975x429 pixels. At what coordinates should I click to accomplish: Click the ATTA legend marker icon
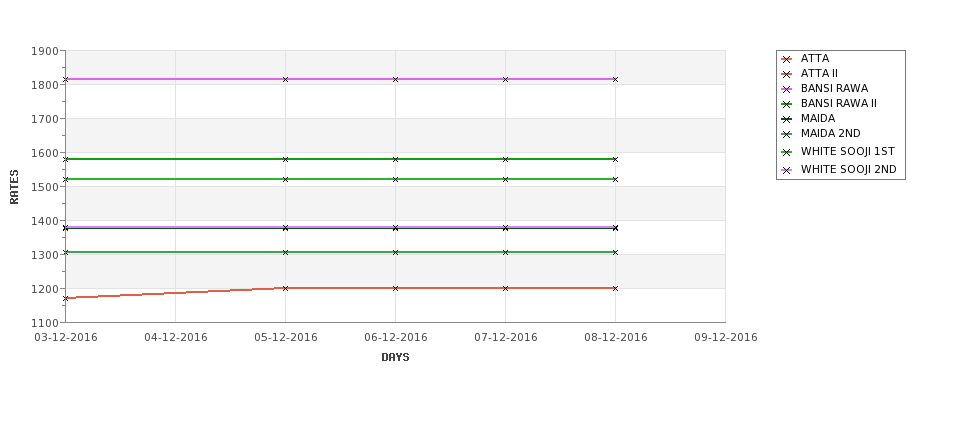[786, 59]
